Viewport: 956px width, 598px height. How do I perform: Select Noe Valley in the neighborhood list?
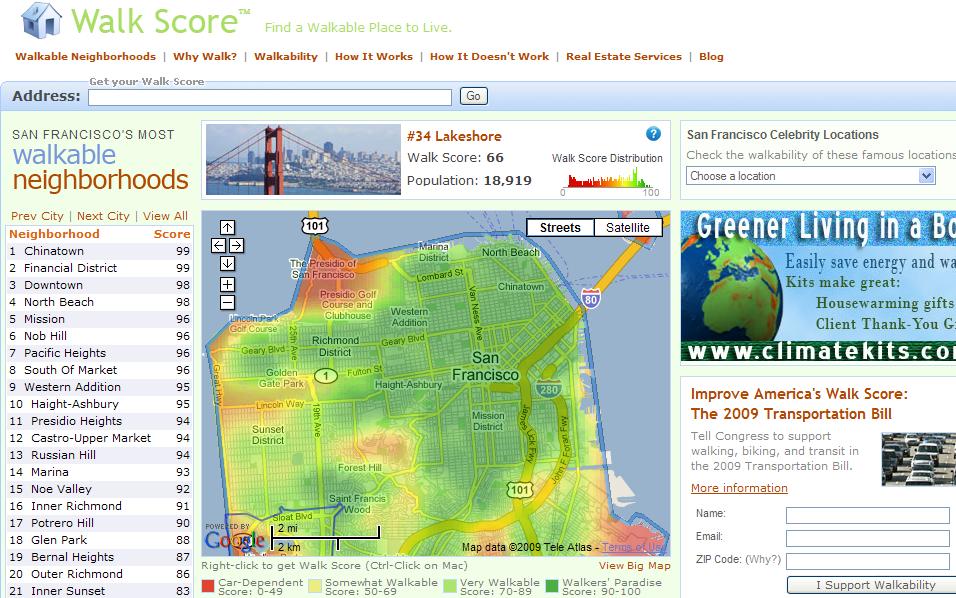[99, 489]
